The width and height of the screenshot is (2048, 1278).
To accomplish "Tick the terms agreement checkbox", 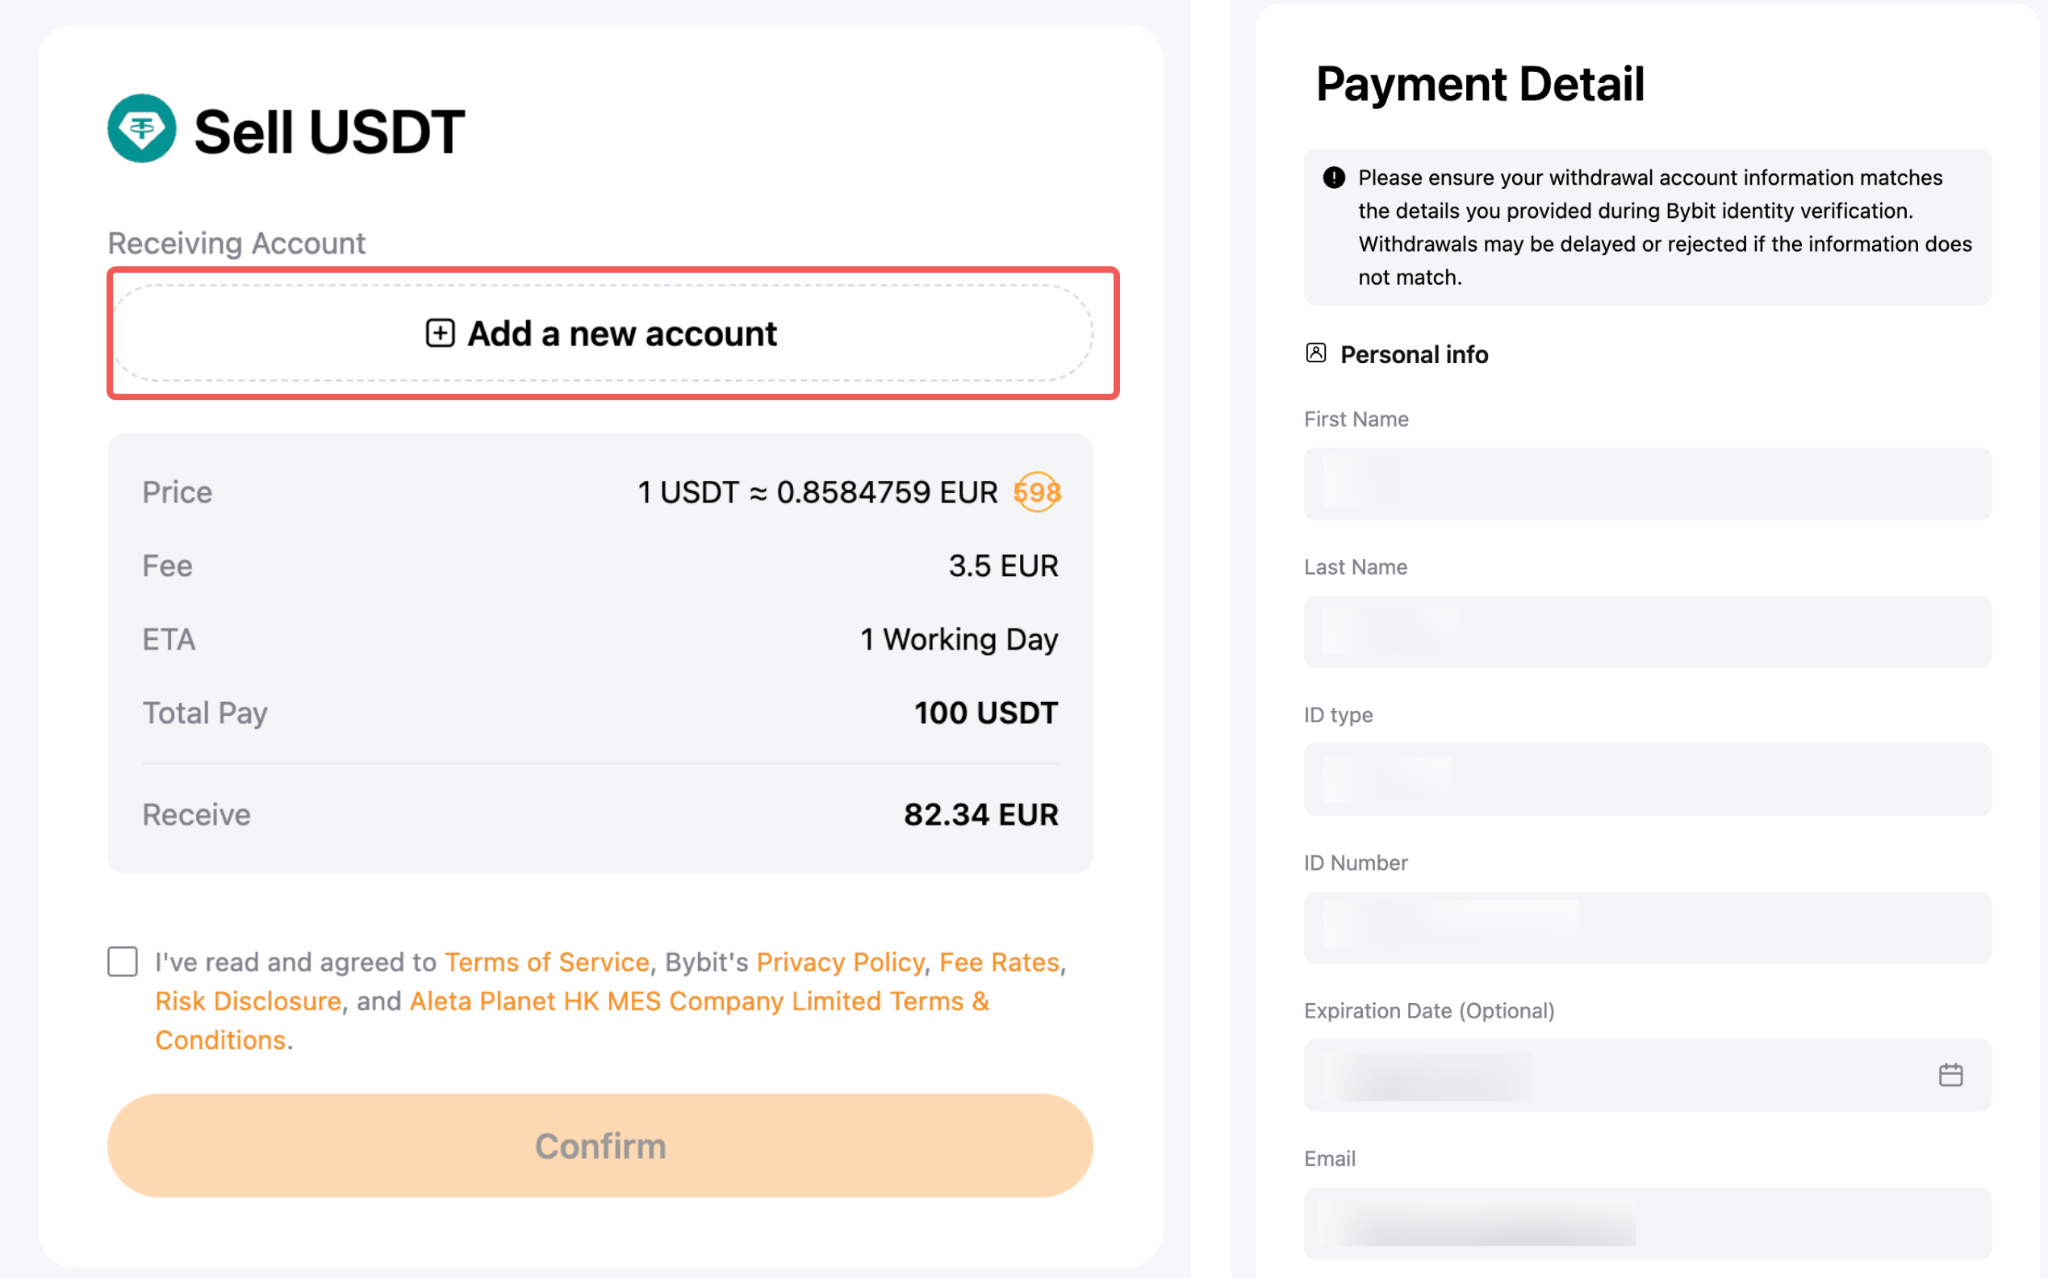I will (122, 962).
